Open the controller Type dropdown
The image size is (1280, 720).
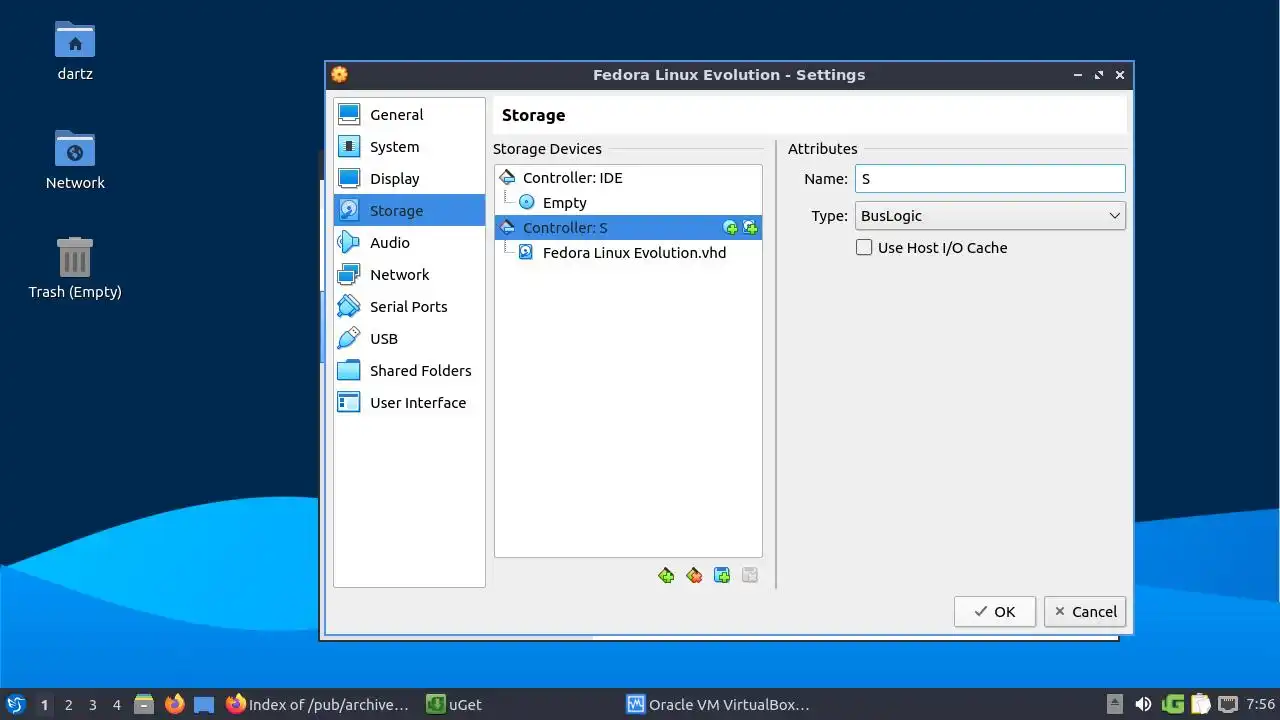pyautogui.click(x=990, y=216)
